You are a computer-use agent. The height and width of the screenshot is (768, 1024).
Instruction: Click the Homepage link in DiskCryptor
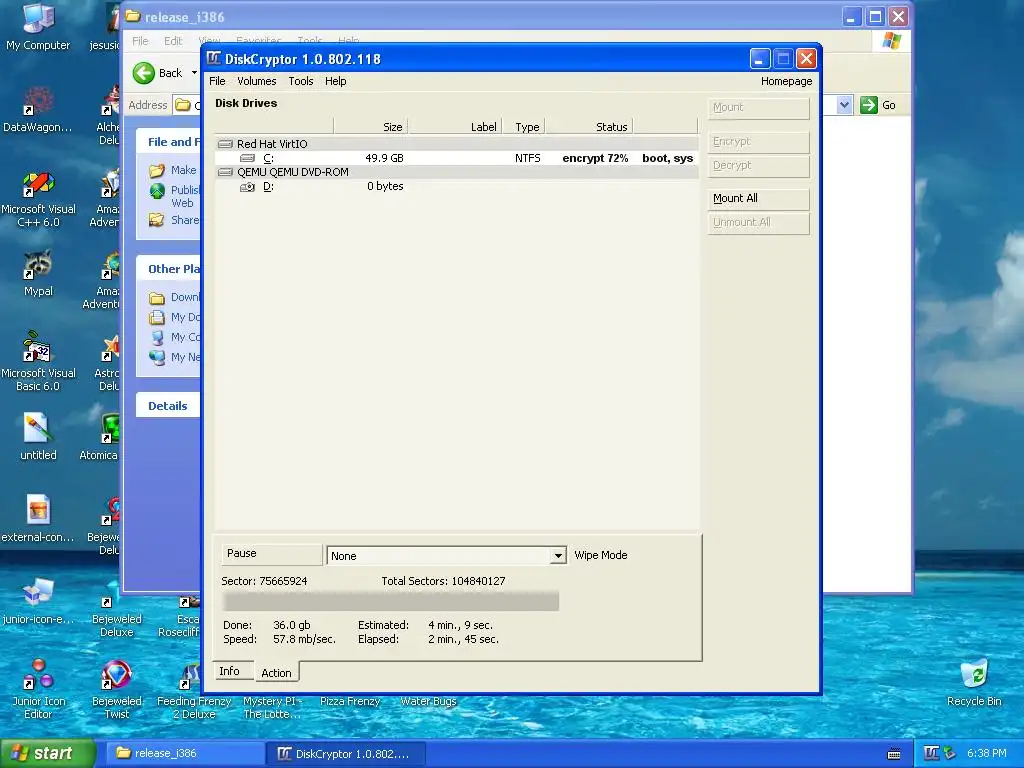pyautogui.click(x=786, y=81)
